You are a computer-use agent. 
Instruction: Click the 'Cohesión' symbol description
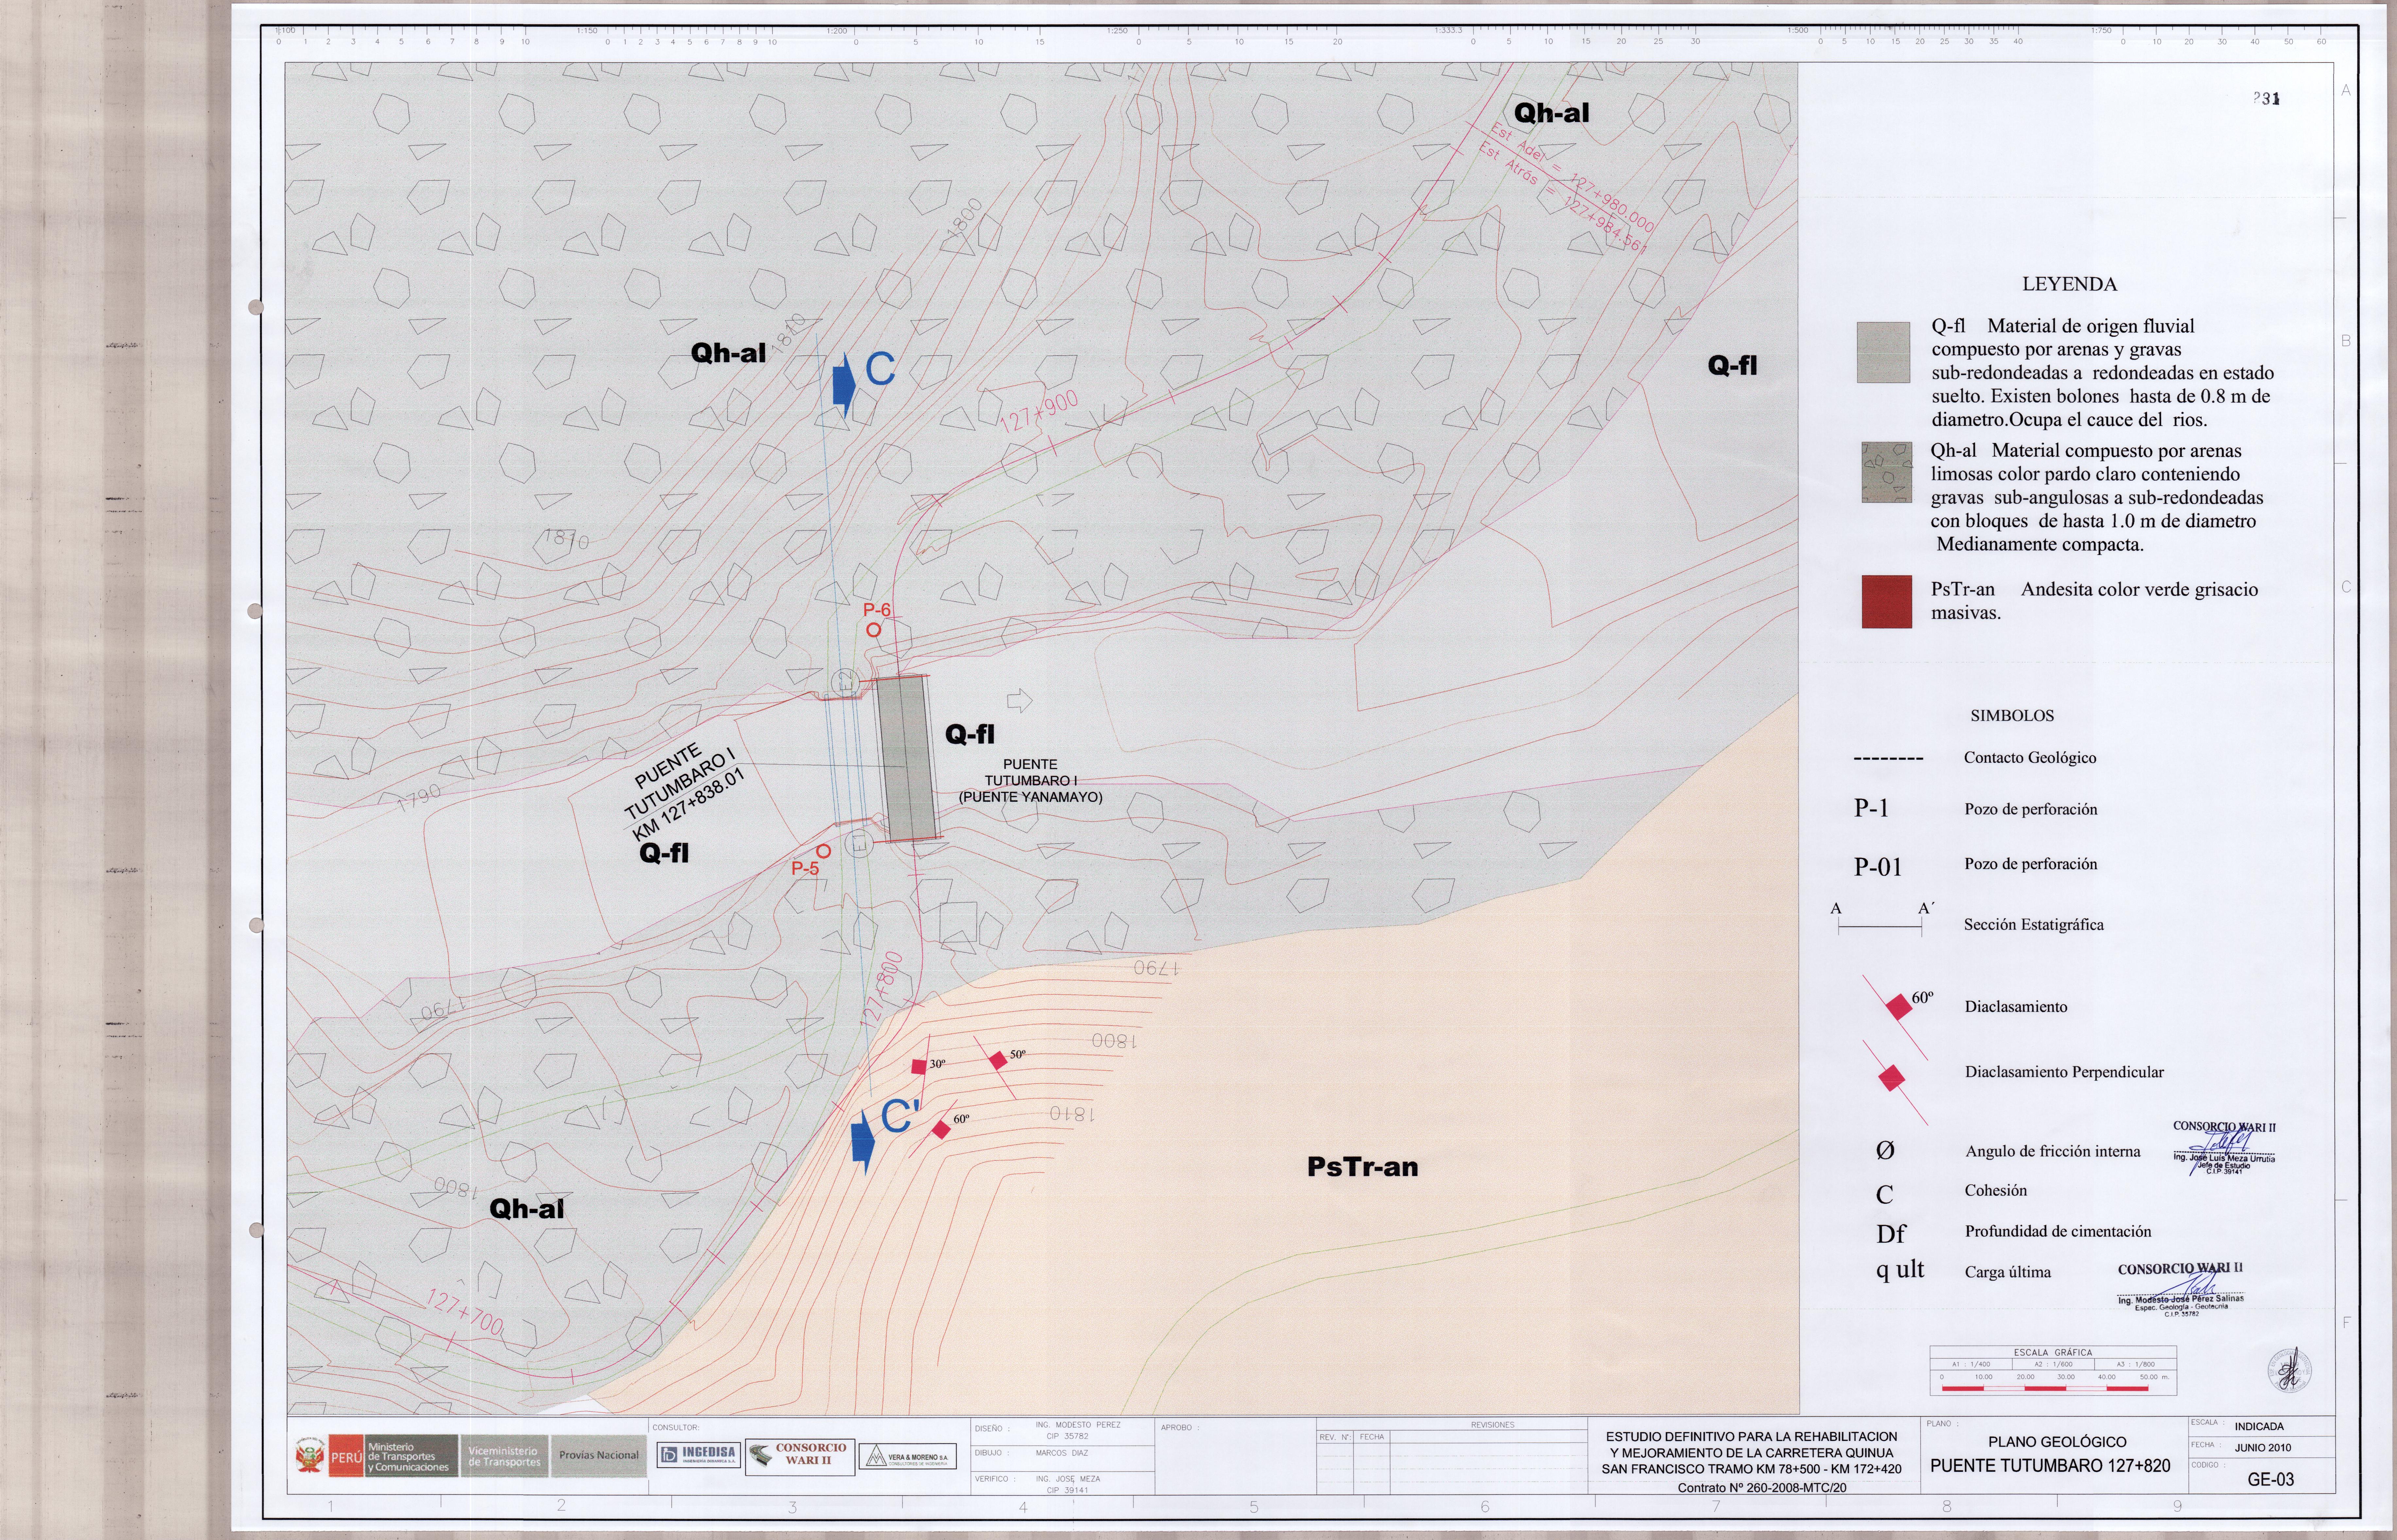pyautogui.click(x=1996, y=1191)
